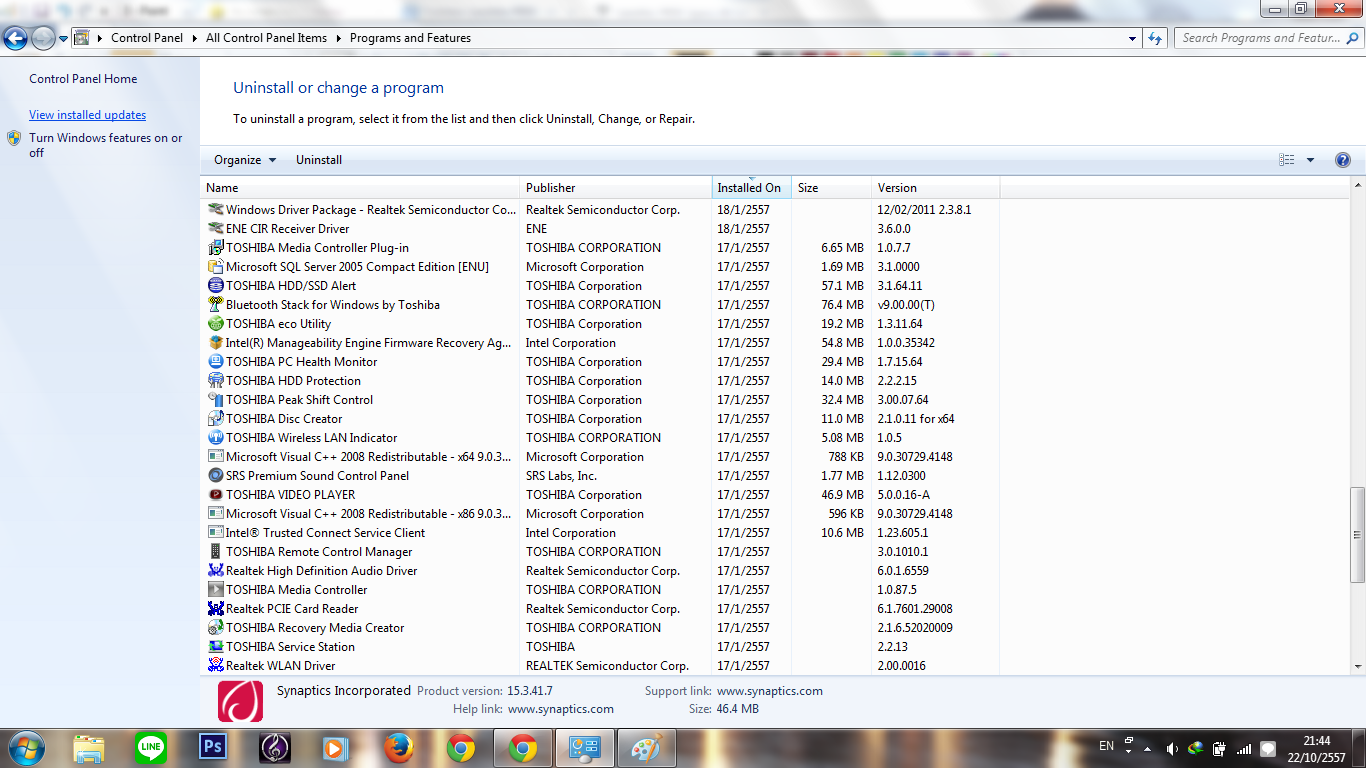Show hidden icons via the tray arrow
Viewport: 1366px width, 768px height.
(1149, 749)
